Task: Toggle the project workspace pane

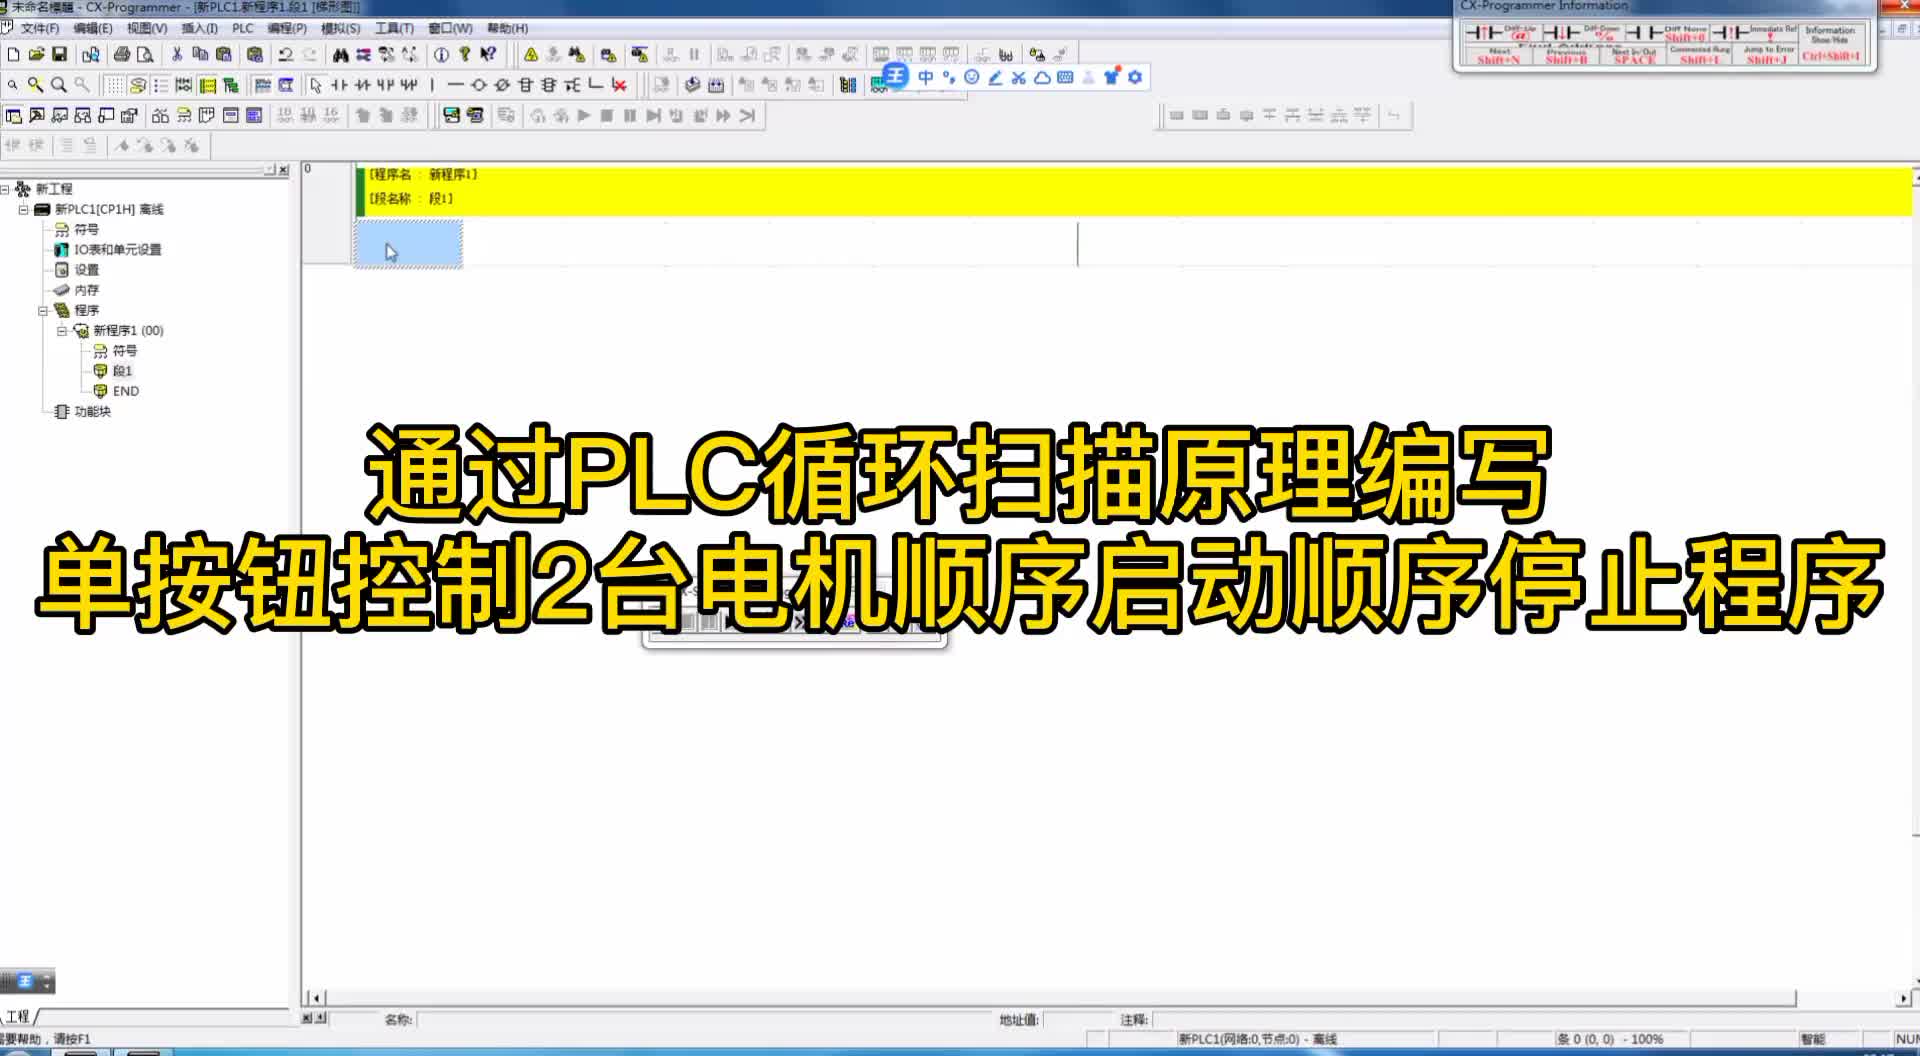Action: (x=14, y=116)
